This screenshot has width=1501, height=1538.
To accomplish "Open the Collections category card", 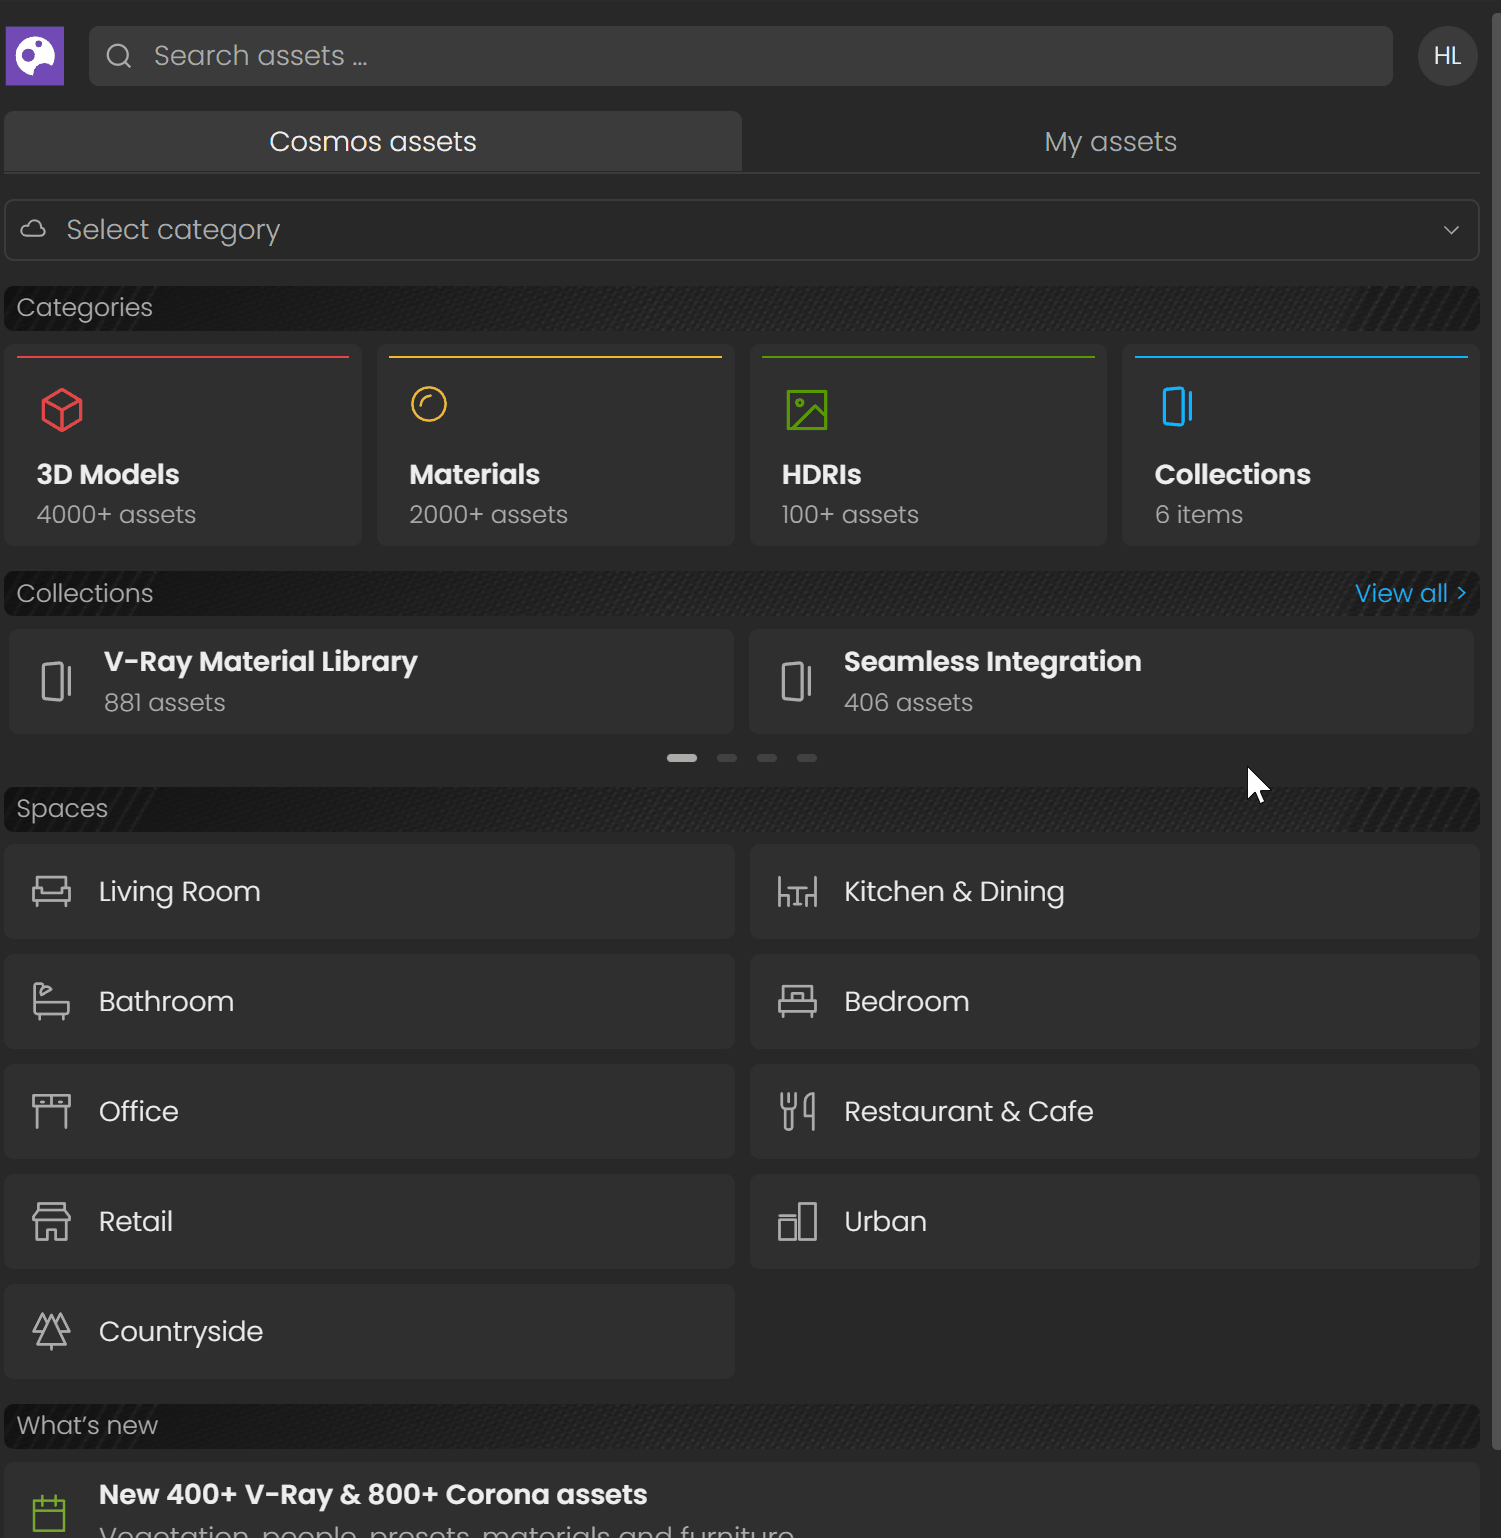I will point(1301,446).
